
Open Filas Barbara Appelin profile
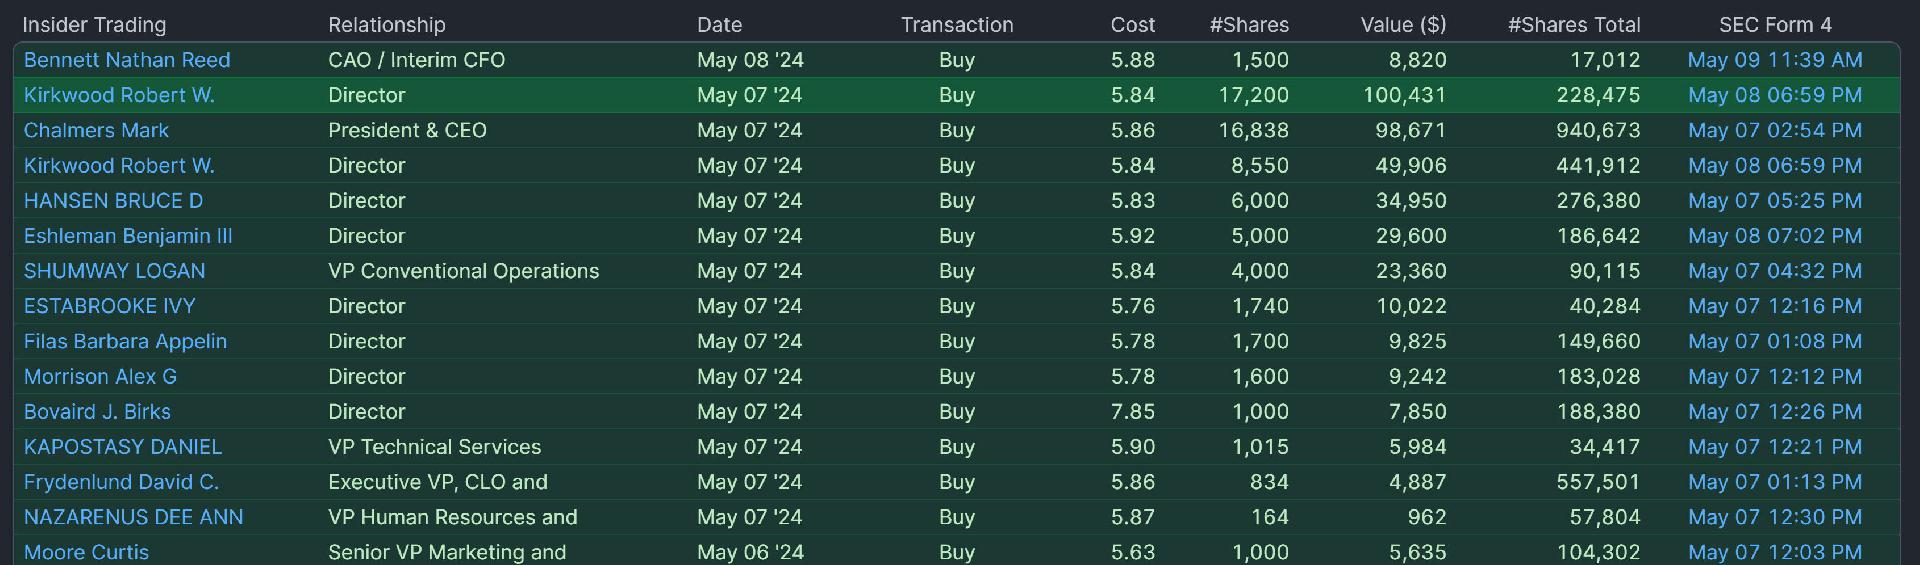click(x=125, y=341)
